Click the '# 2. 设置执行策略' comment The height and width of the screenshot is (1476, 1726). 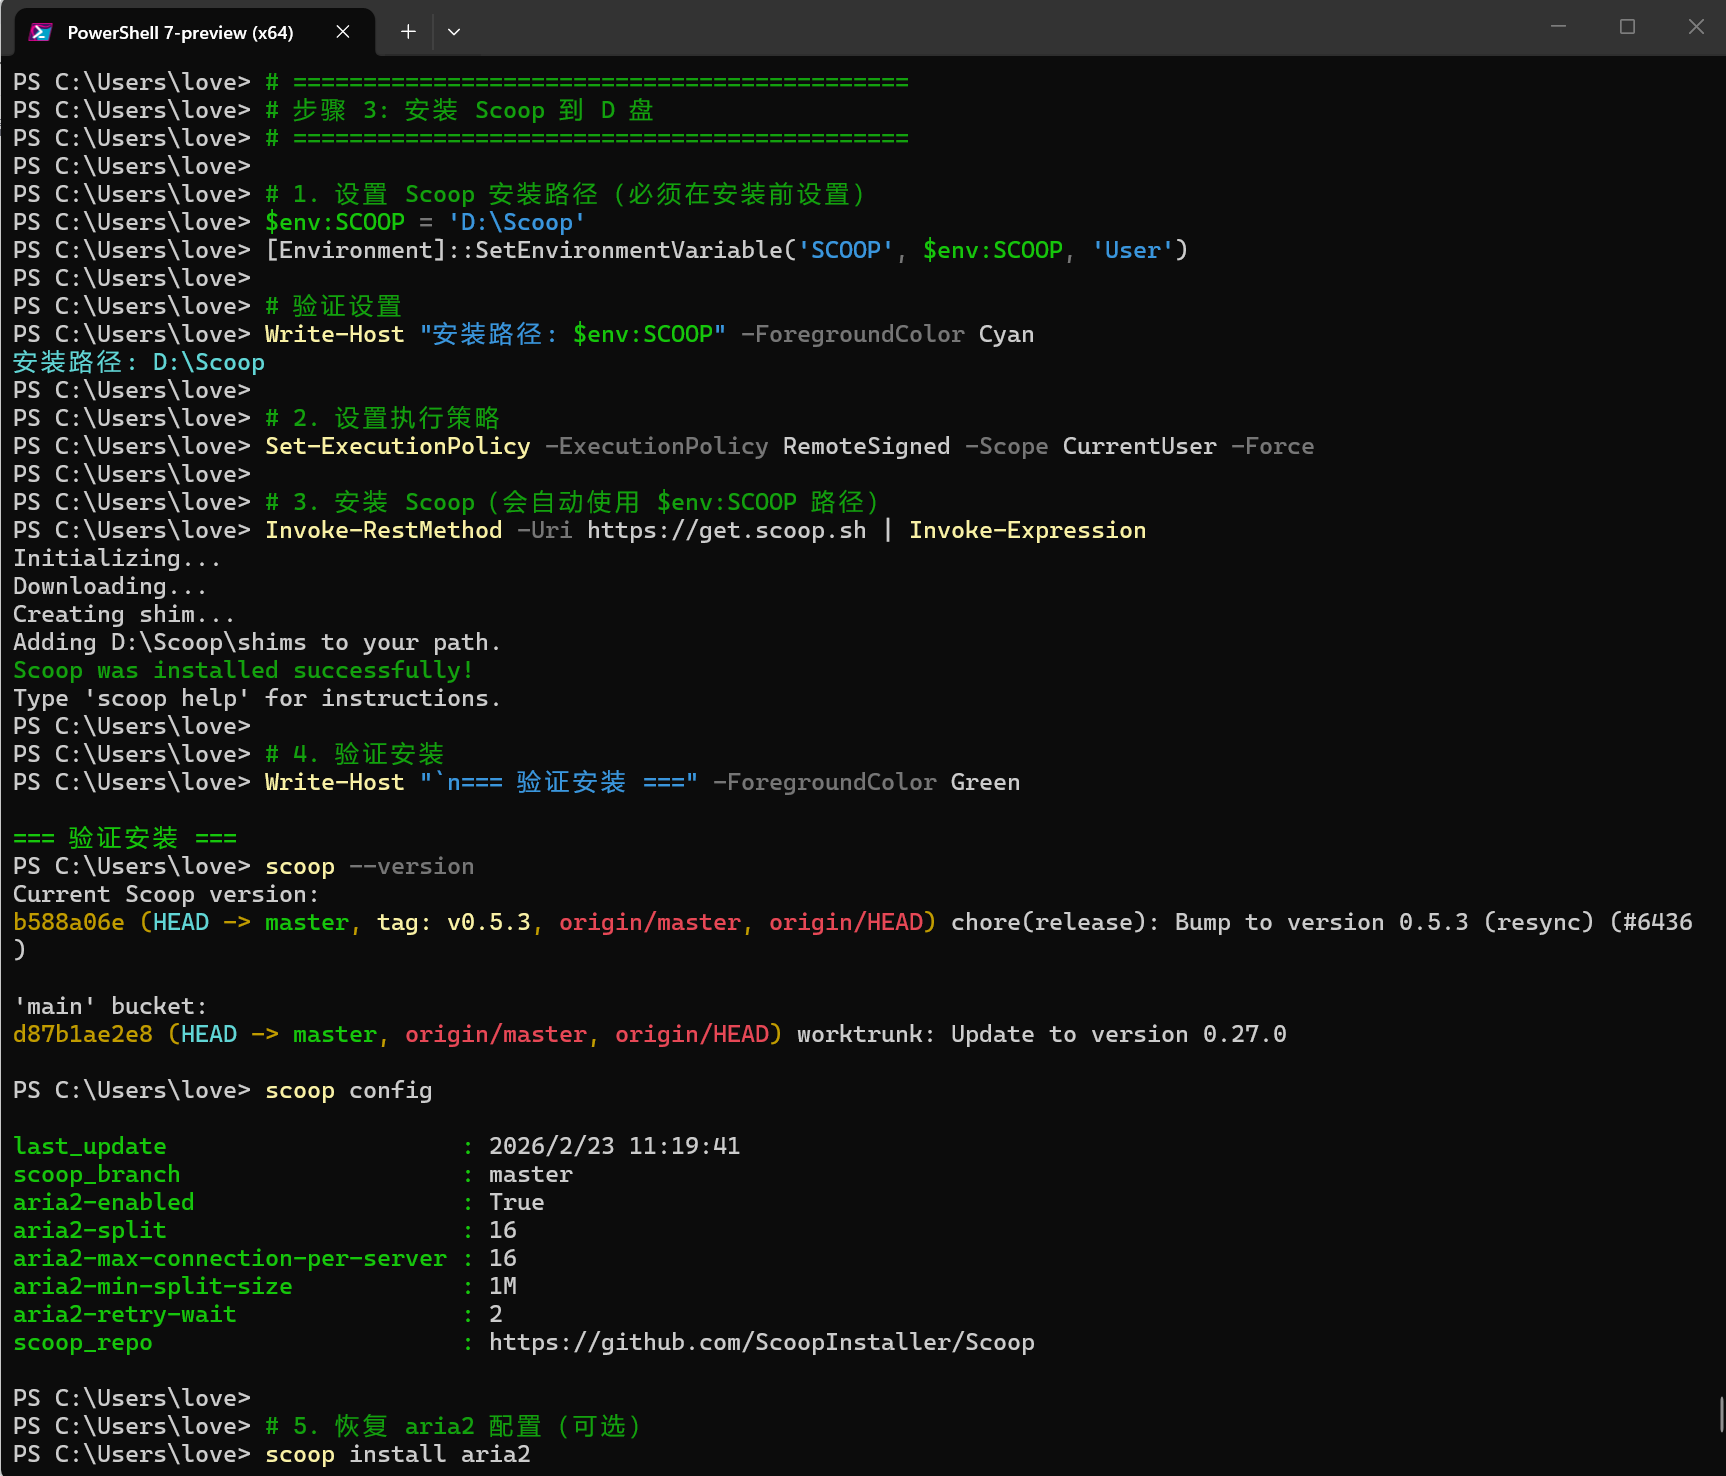(383, 418)
